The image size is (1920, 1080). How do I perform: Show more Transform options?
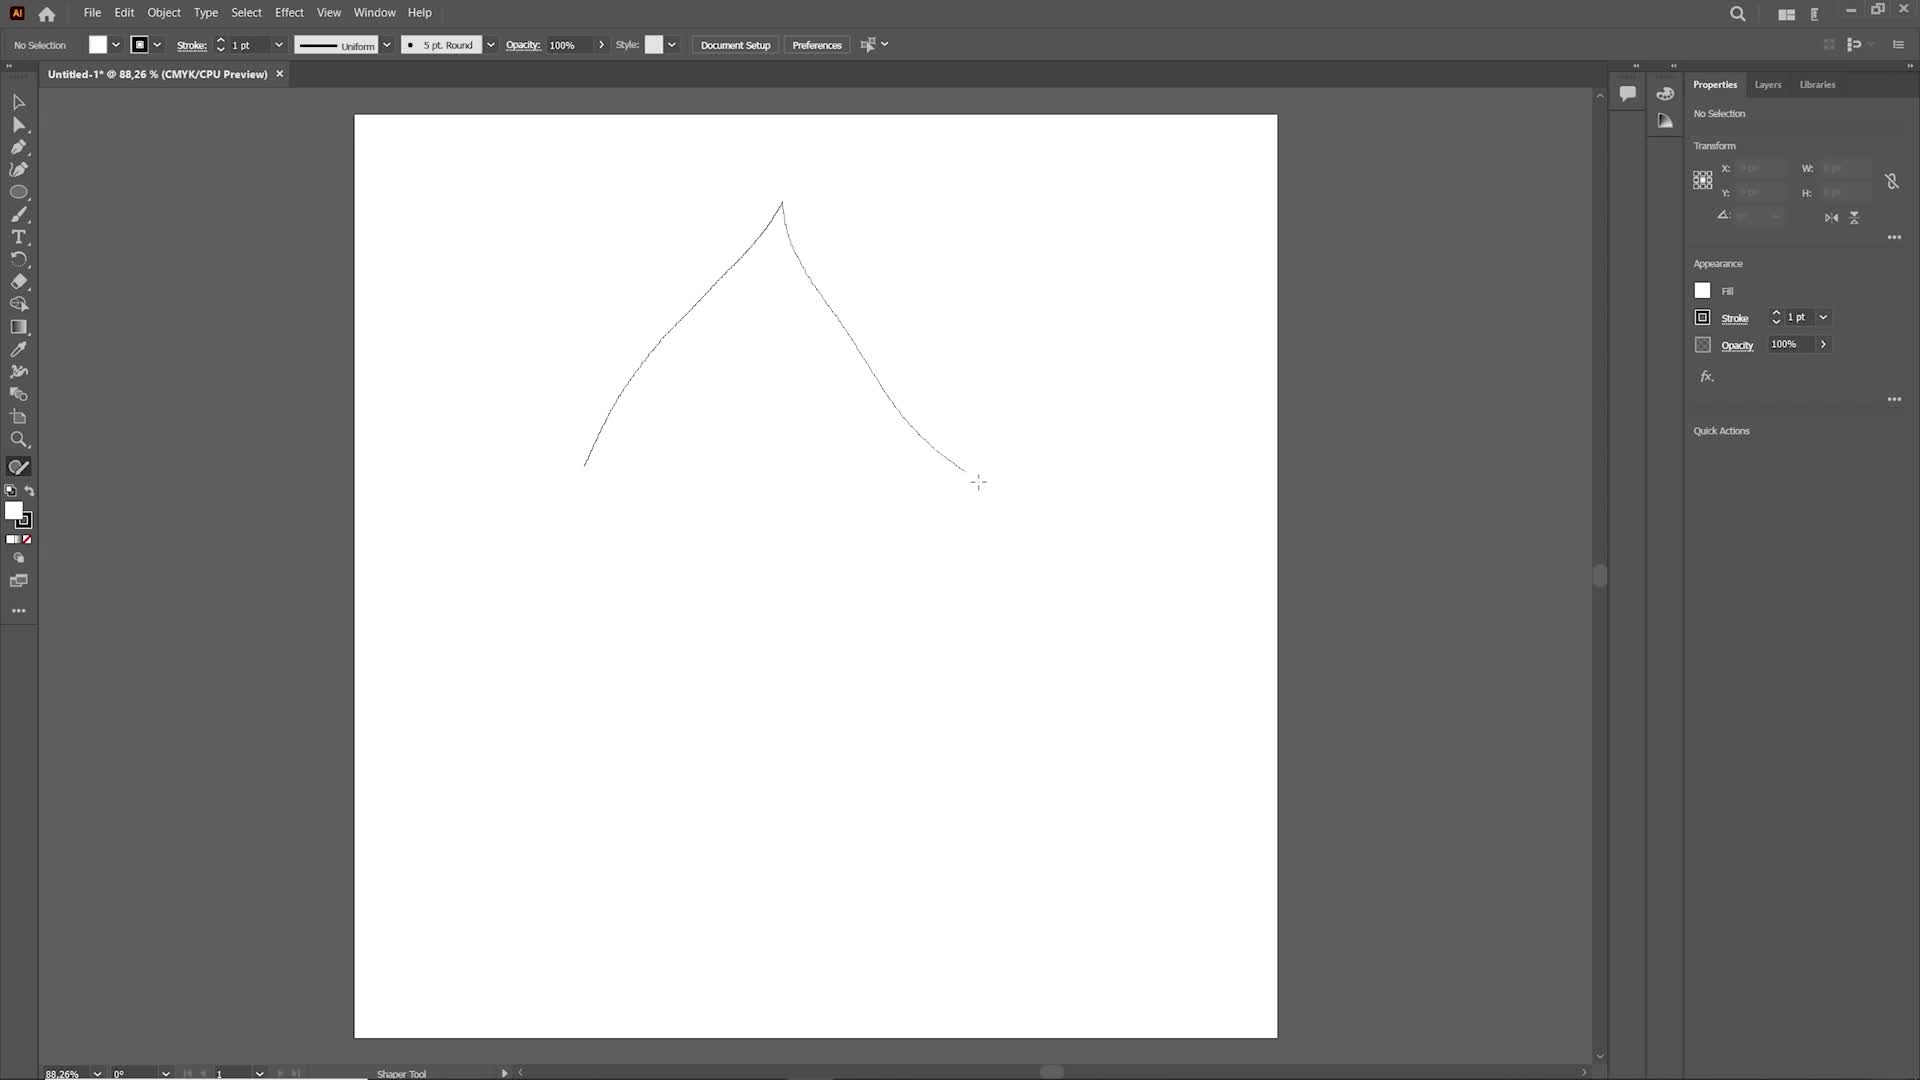tap(1893, 238)
